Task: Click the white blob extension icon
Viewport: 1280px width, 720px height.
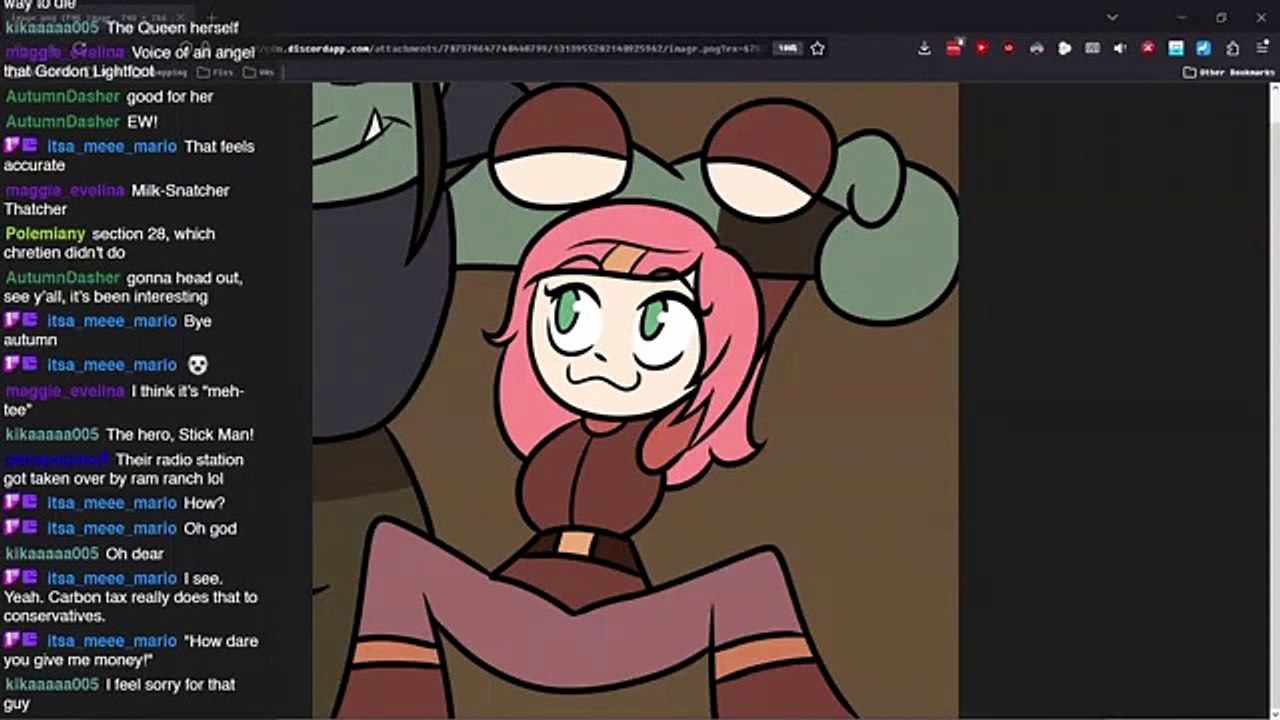Action: (x=1065, y=48)
